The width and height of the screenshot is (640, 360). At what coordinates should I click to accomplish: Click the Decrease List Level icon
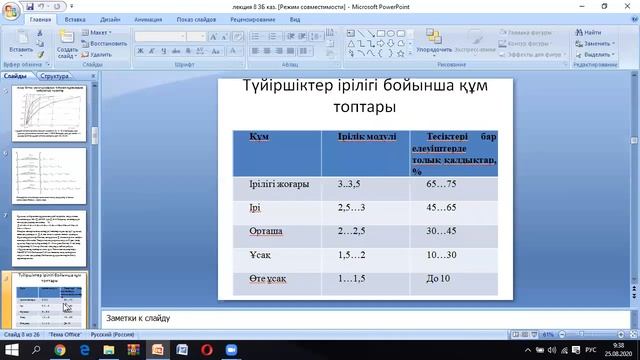point(291,37)
